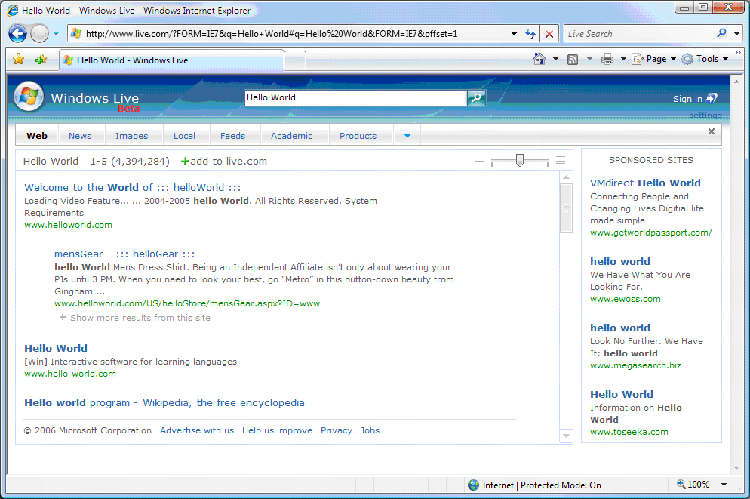
Task: Click the Home page icon
Action: point(540,59)
